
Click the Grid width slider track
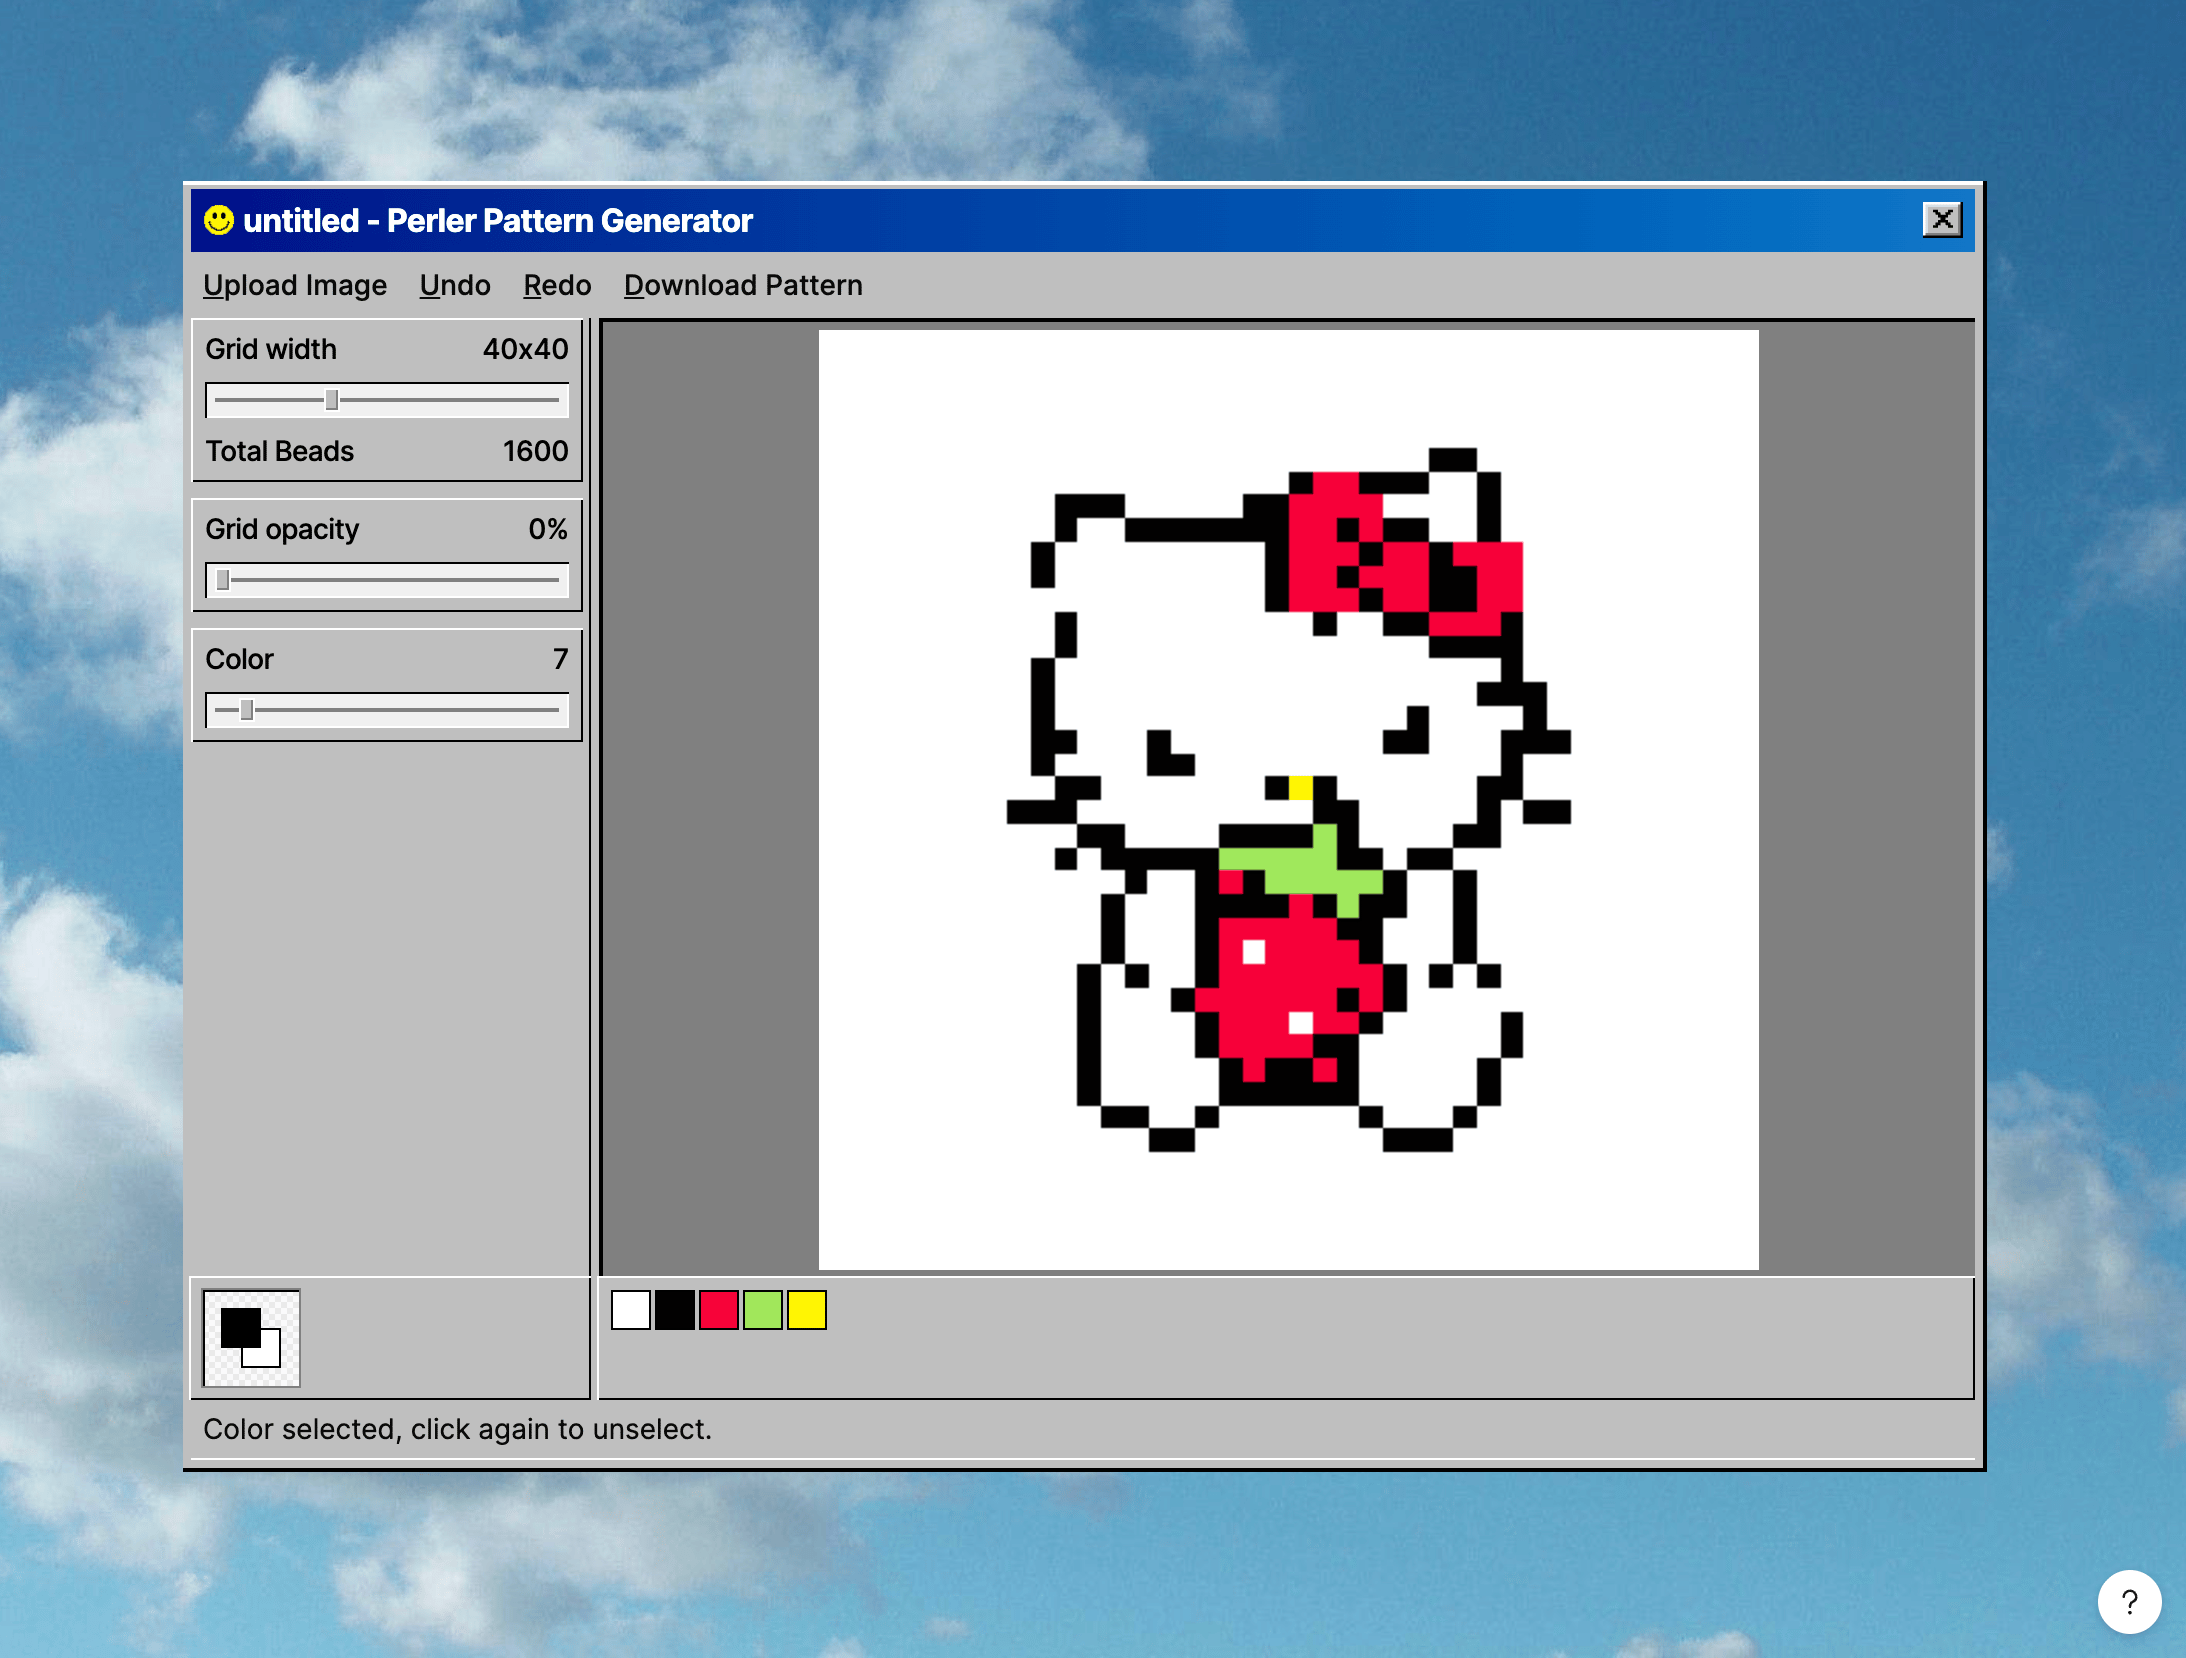[387, 401]
